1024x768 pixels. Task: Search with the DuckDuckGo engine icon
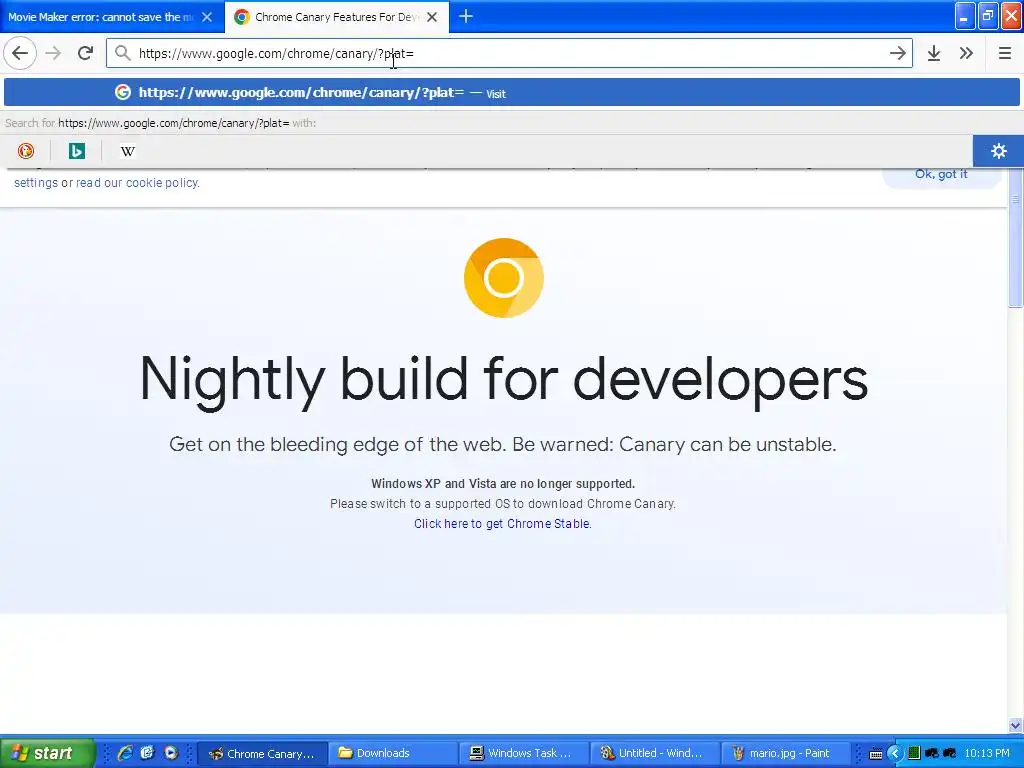pos(25,151)
